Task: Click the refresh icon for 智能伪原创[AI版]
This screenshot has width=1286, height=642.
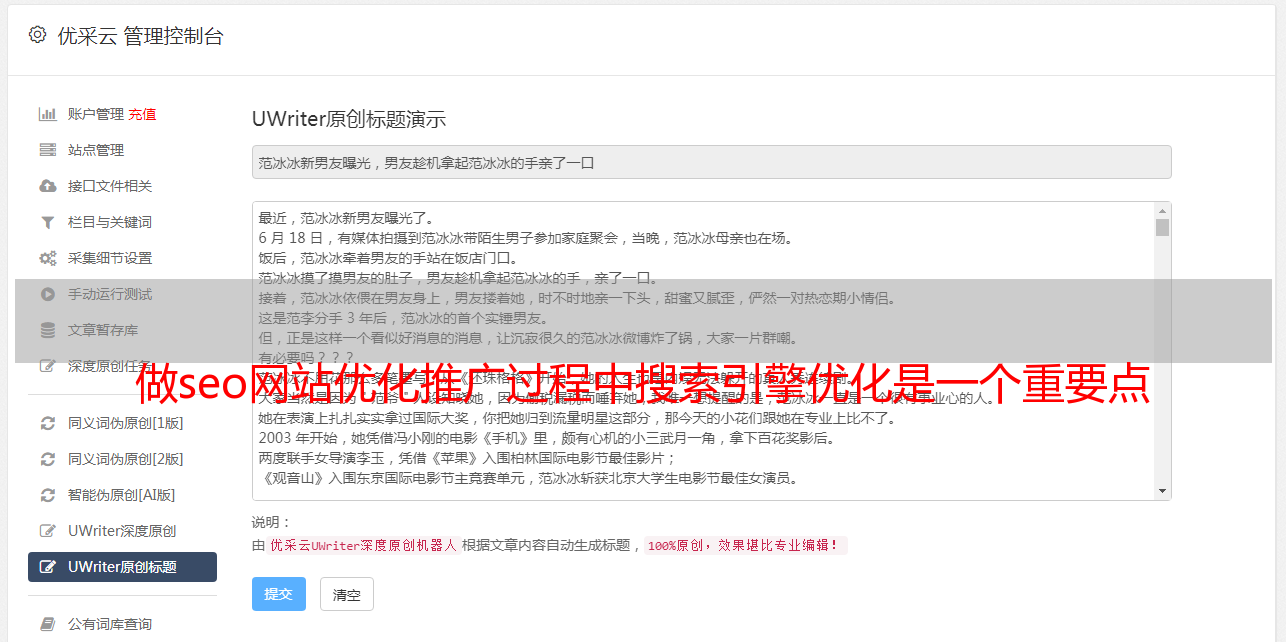Action: (x=47, y=495)
